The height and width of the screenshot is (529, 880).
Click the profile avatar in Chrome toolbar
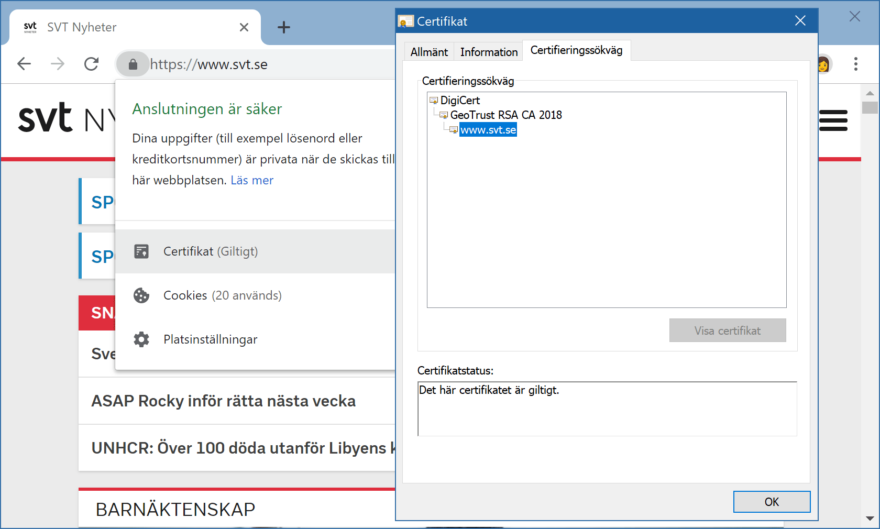click(x=824, y=64)
